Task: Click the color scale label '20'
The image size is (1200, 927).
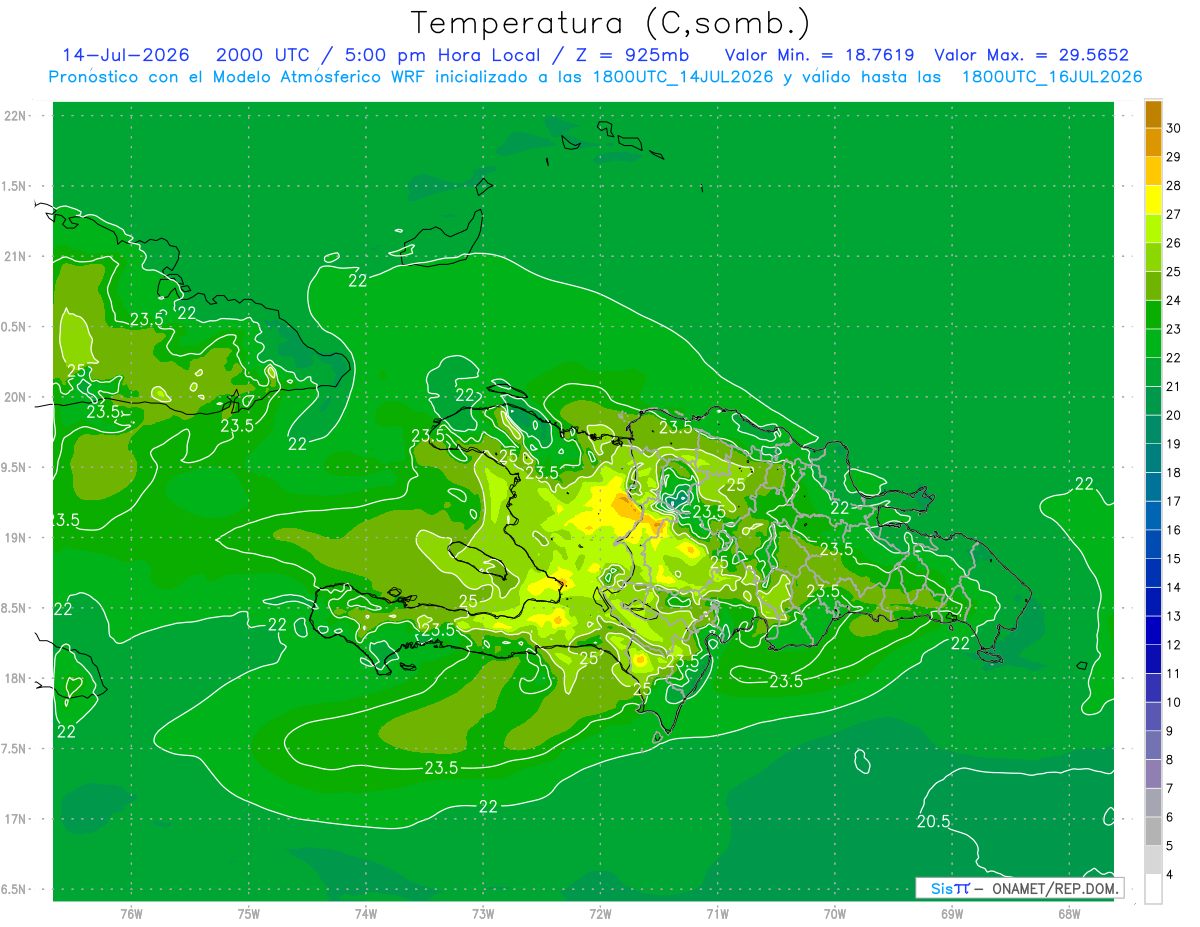Action: click(1173, 415)
